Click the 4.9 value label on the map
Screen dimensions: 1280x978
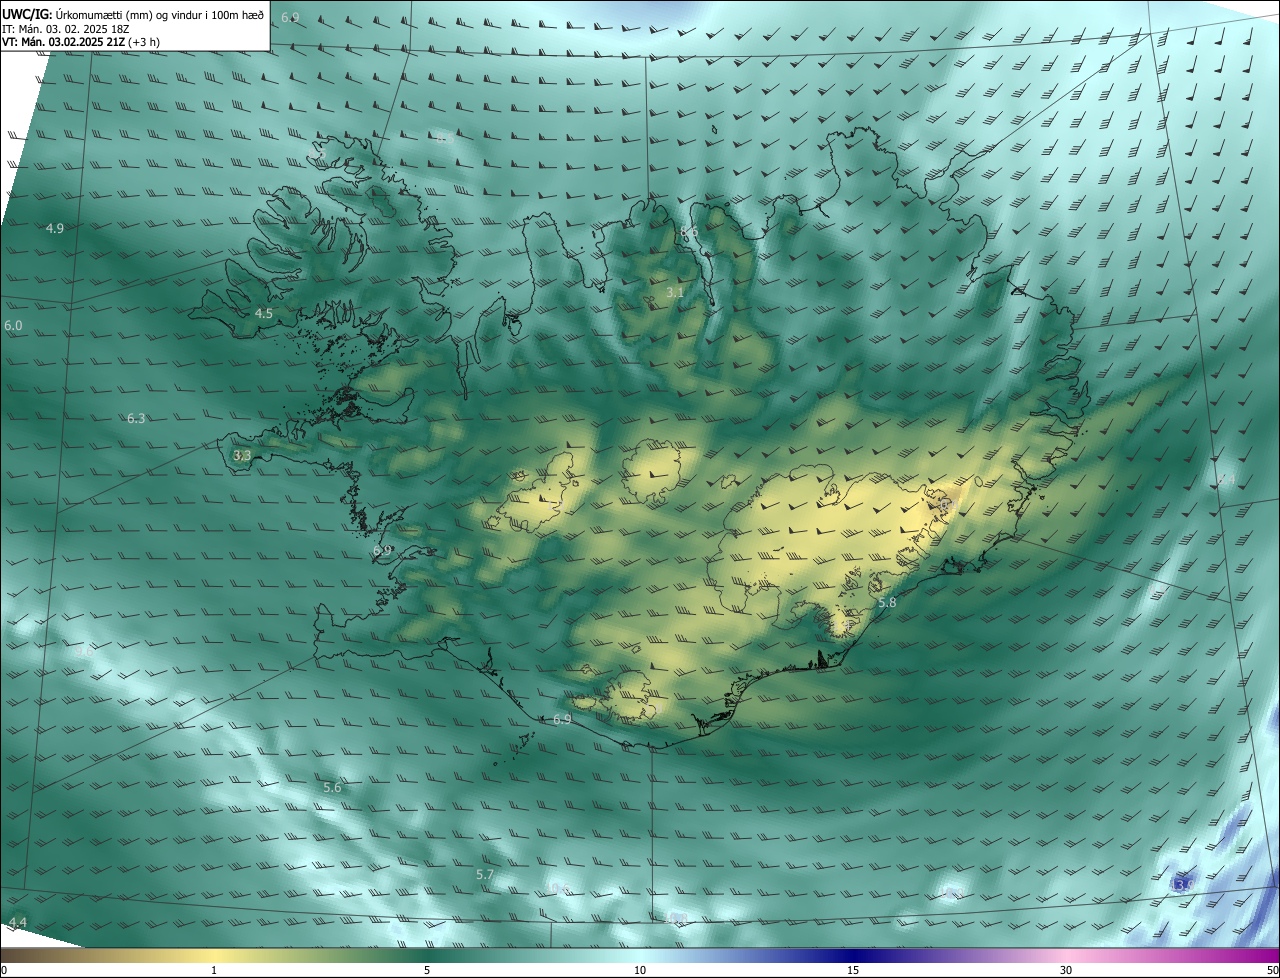click(x=55, y=229)
